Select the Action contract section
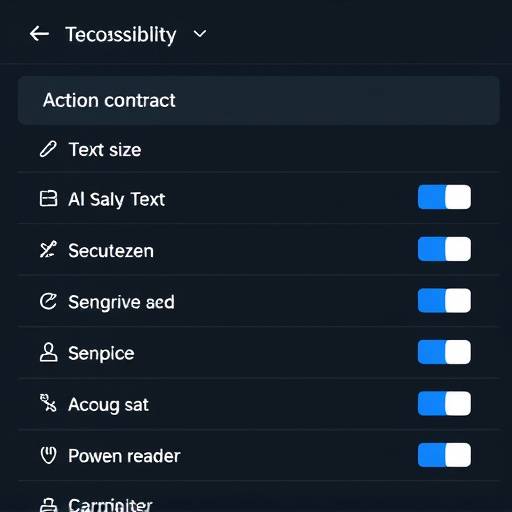512x512 pixels. coord(258,100)
